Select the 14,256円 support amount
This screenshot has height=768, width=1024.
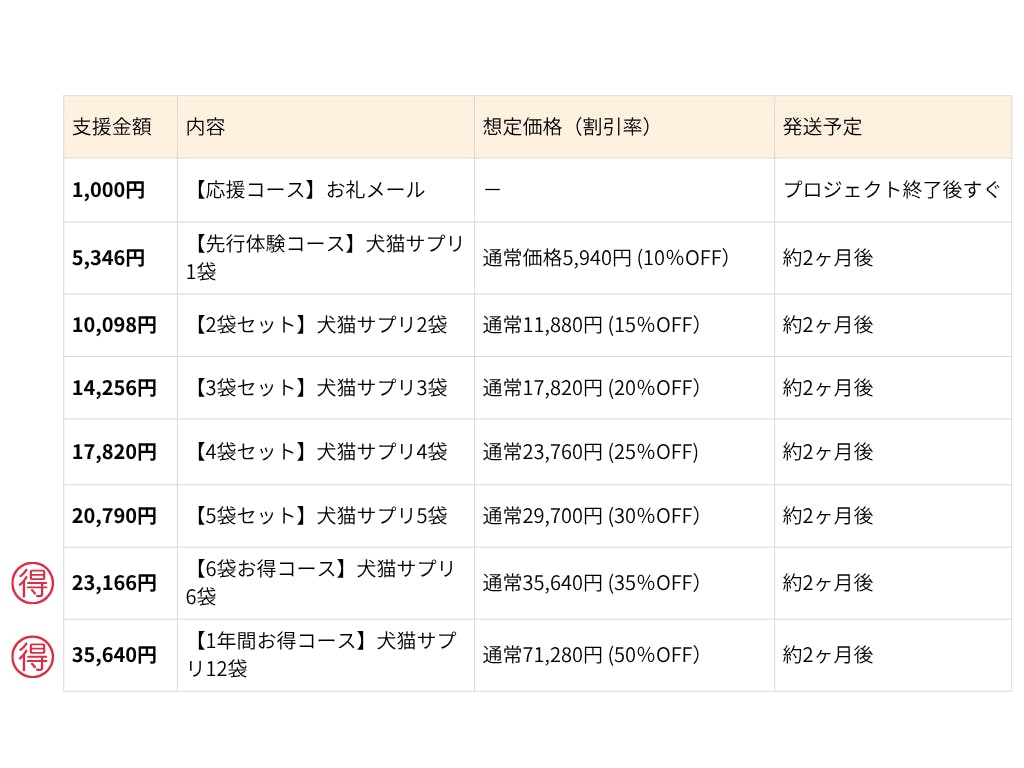tap(114, 388)
